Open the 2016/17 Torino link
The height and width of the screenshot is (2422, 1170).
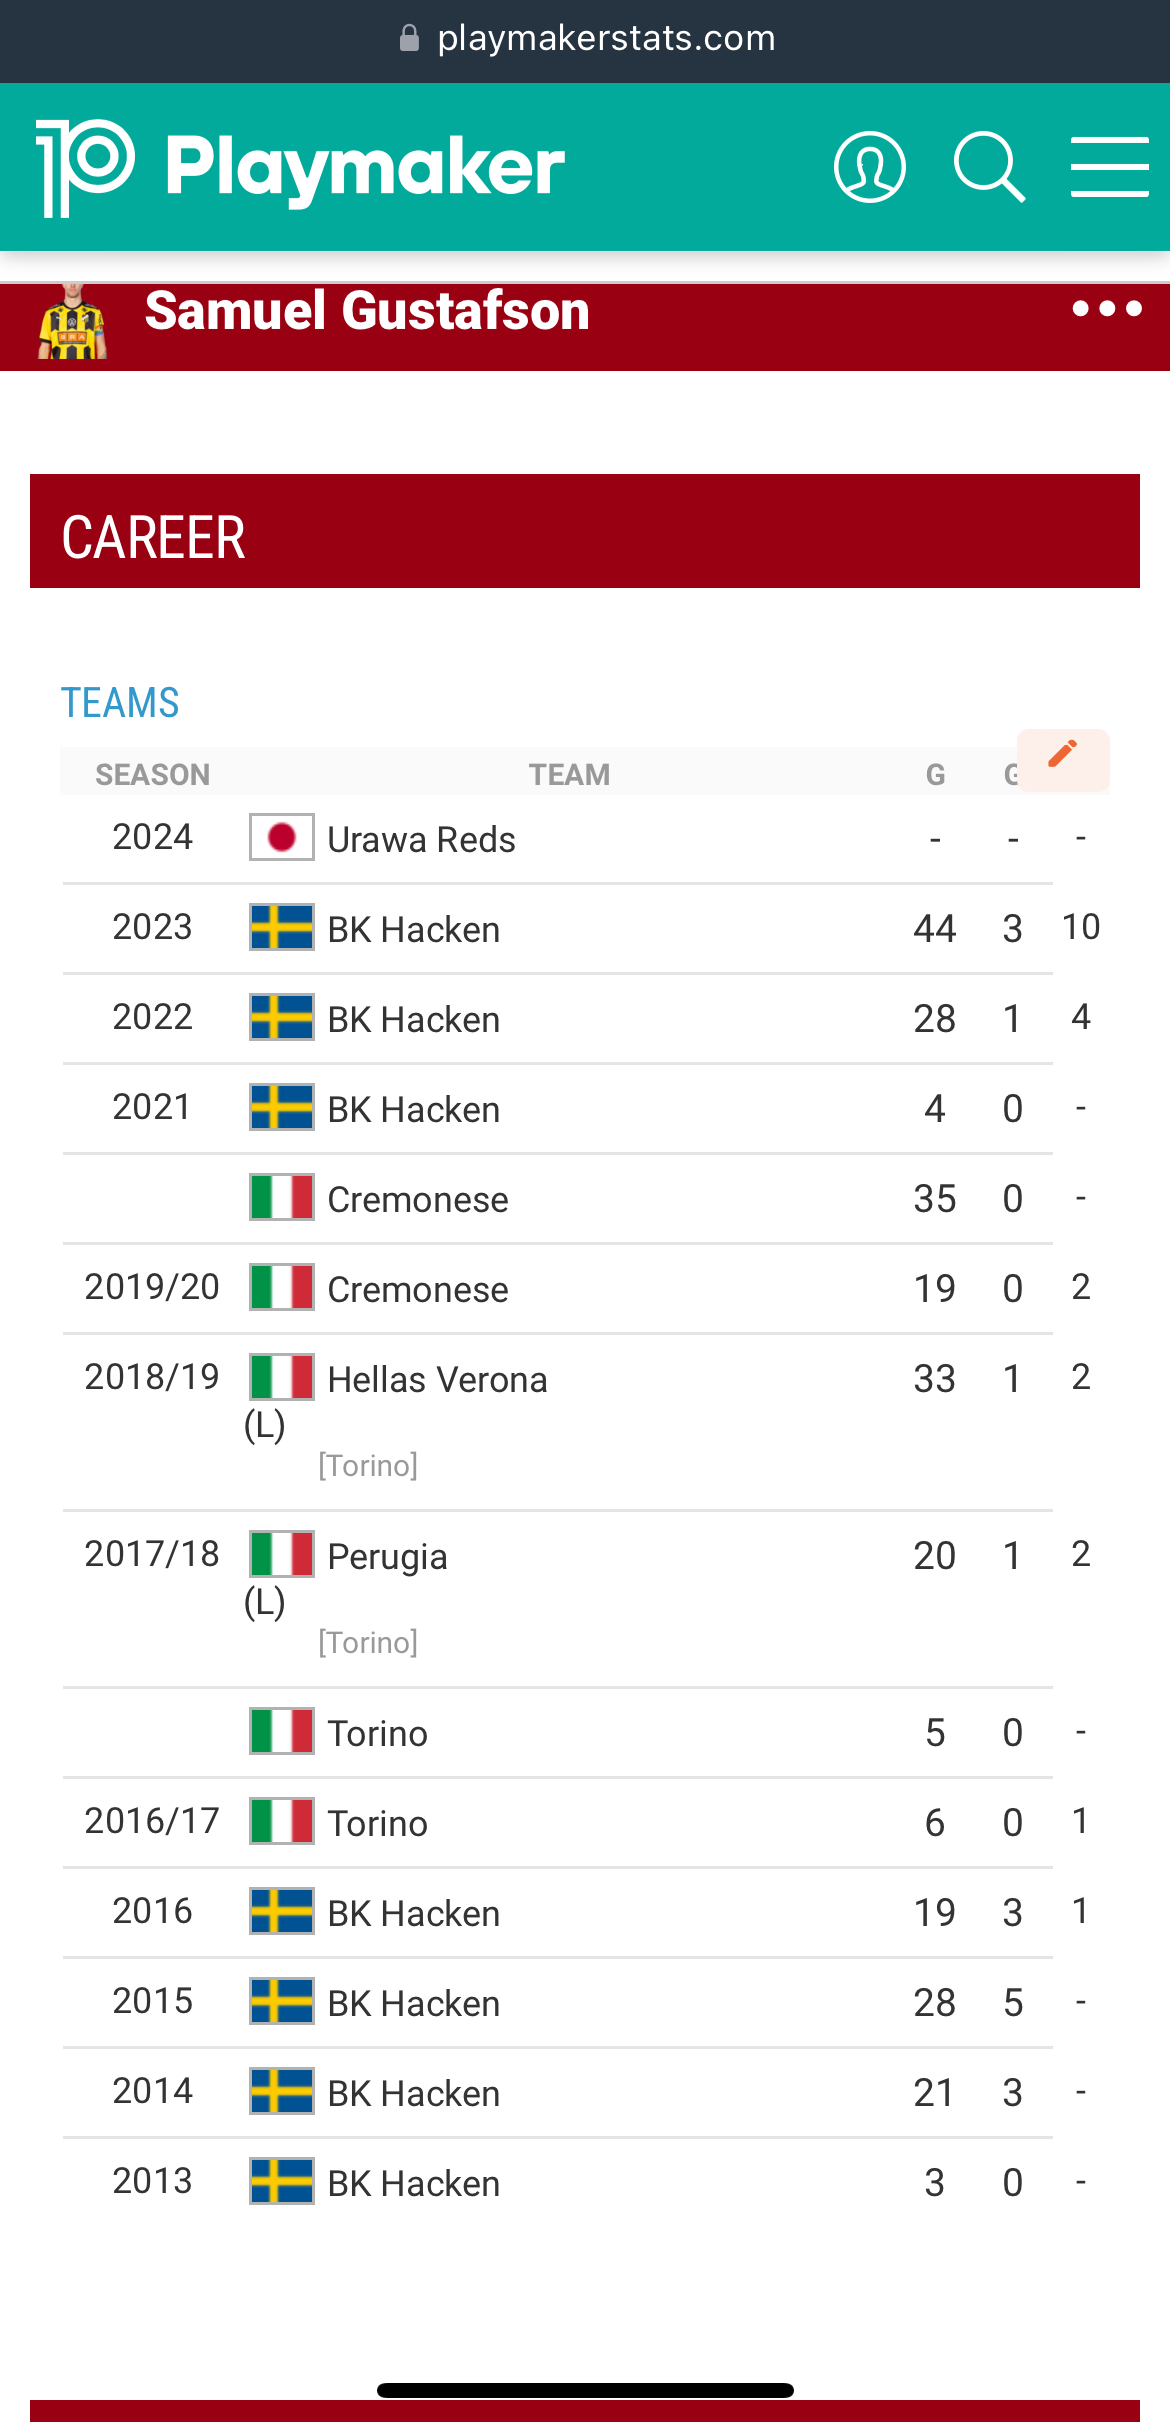[x=377, y=1824]
